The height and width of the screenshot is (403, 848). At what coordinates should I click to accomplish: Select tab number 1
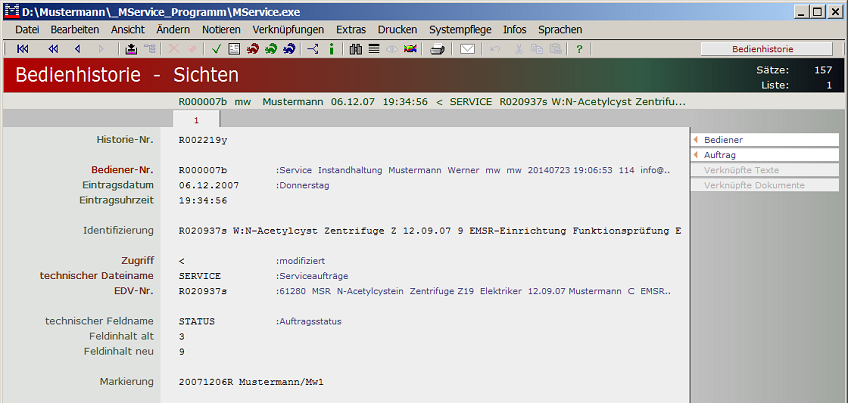[x=196, y=120]
